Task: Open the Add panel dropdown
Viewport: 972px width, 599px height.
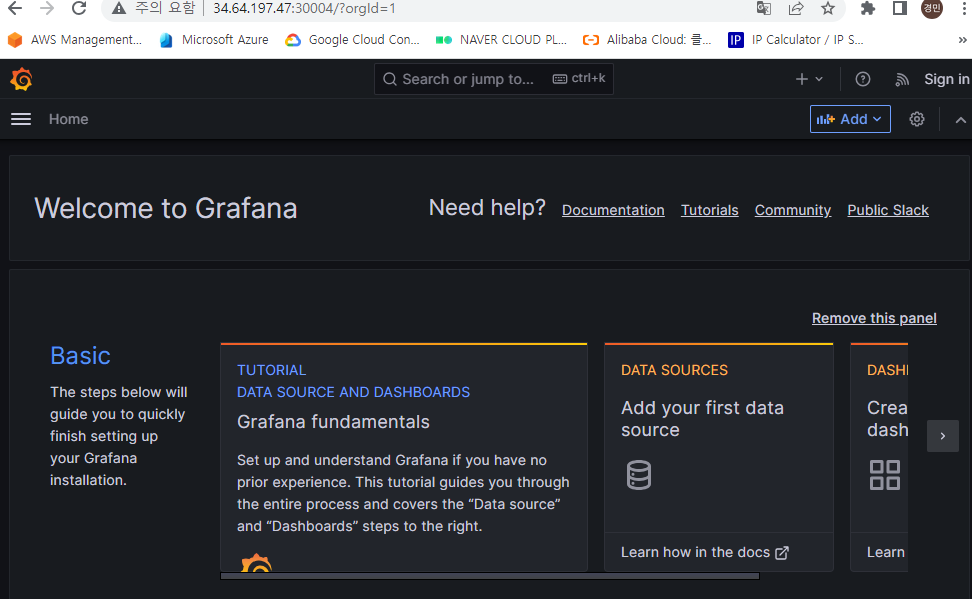Action: (850, 119)
